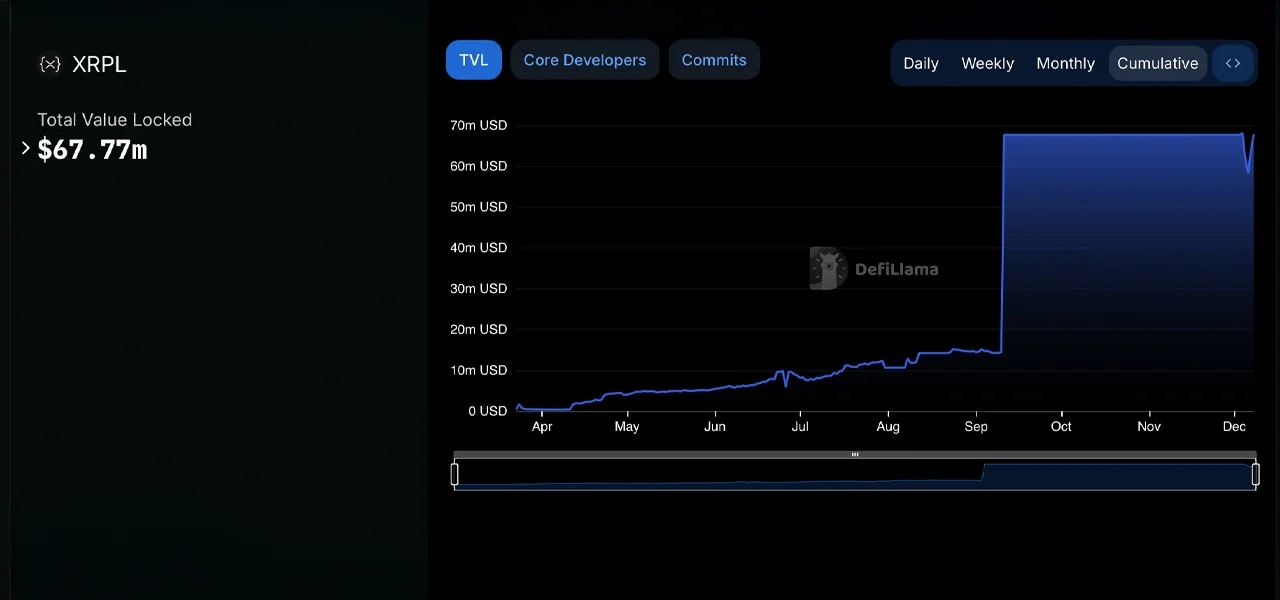Screen dimensions: 1280x600
Task: Click the XRPL chain logo icon
Action: click(50, 64)
